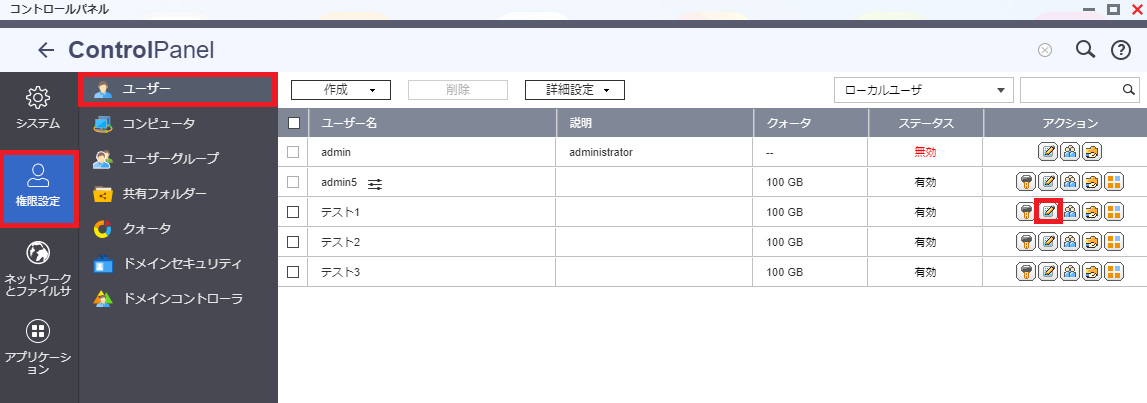Click the edit account icon for テスト1
Screen dimensions: 1147x403
[x=1048, y=212]
